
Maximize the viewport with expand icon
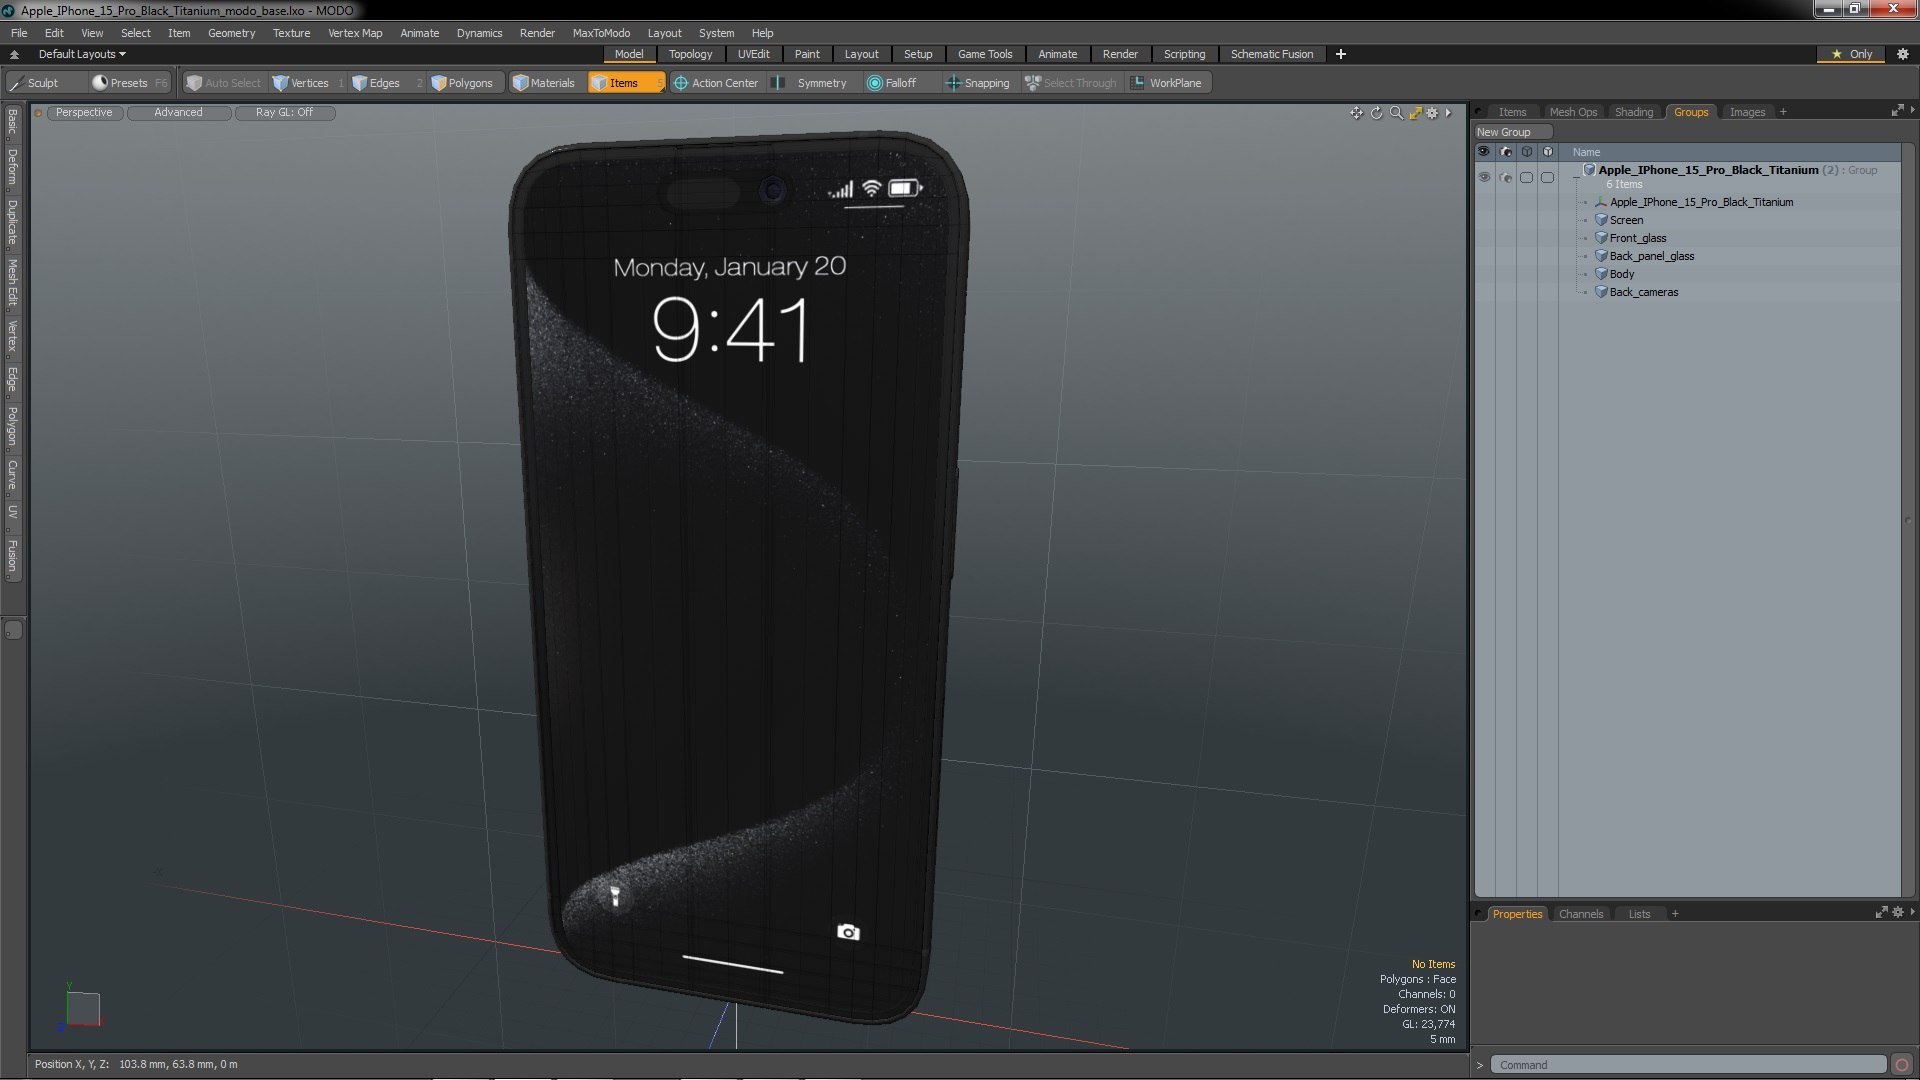click(1416, 113)
